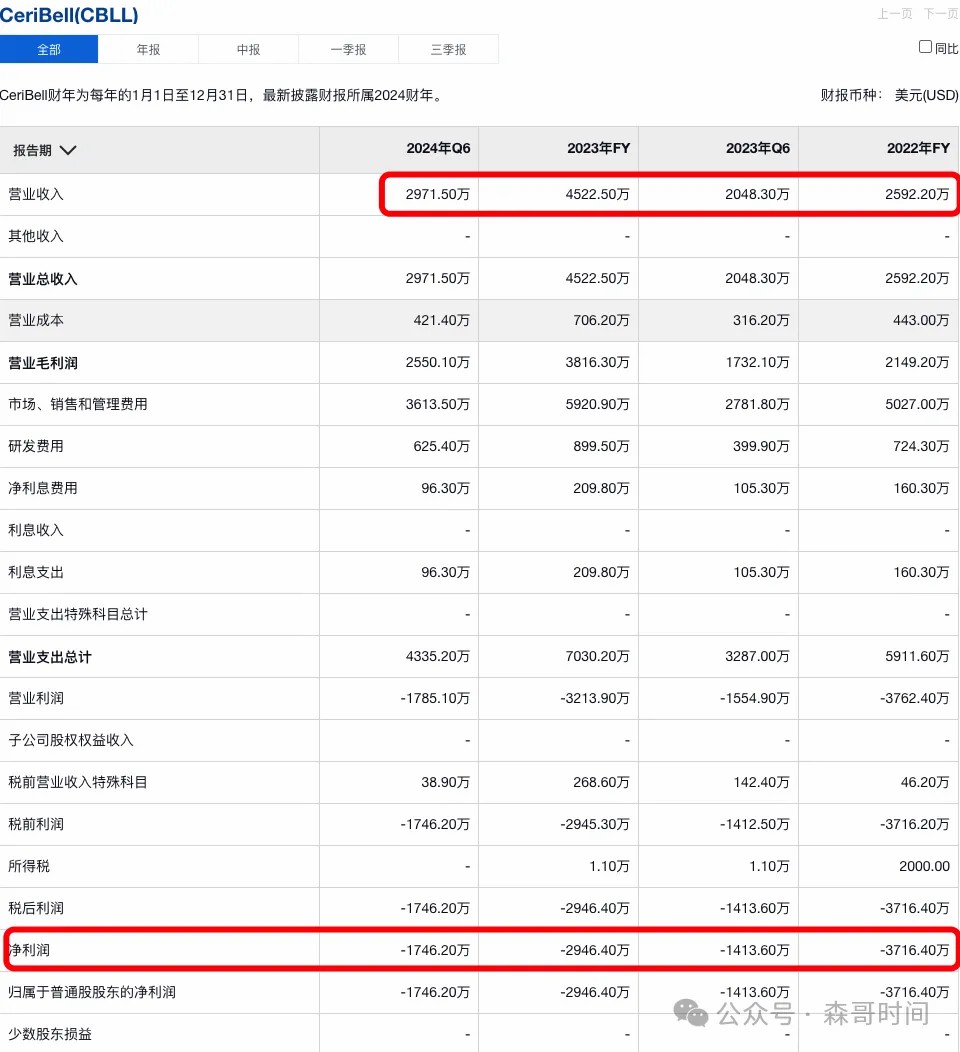Switch to the 年报 tab

148,50
